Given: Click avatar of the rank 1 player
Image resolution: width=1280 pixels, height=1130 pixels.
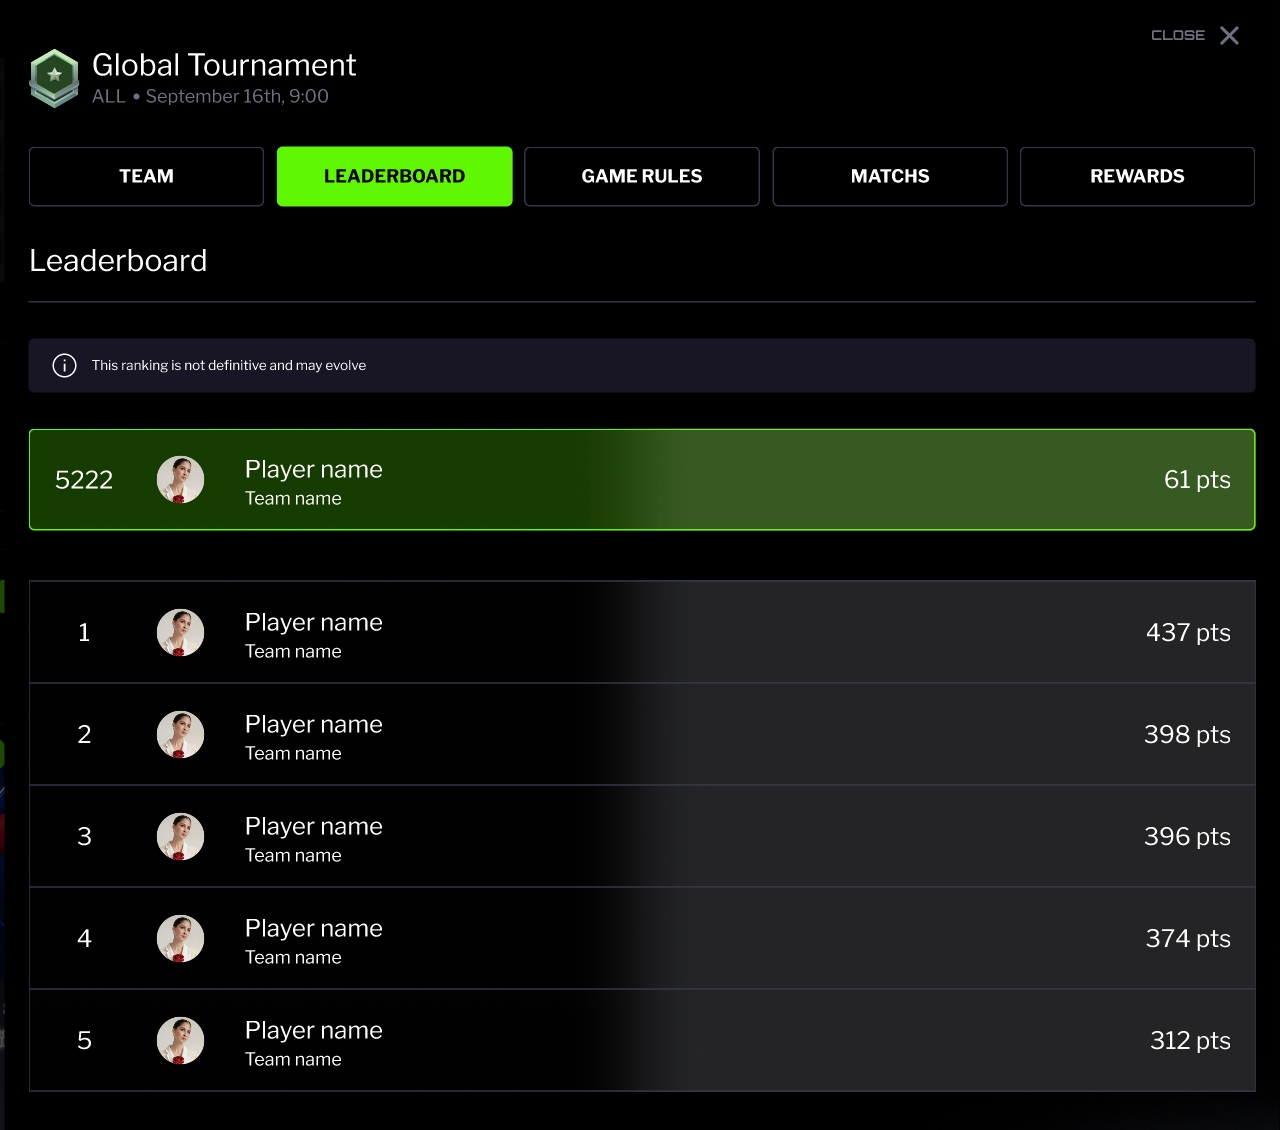Looking at the screenshot, I should point(180,633).
